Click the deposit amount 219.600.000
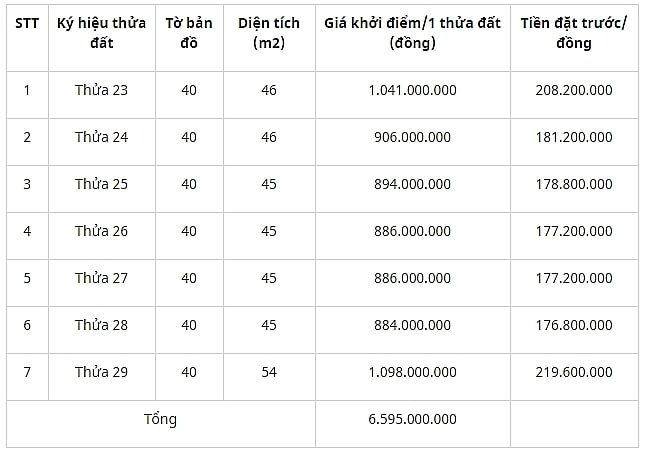The image size is (649, 456). pyautogui.click(x=574, y=372)
